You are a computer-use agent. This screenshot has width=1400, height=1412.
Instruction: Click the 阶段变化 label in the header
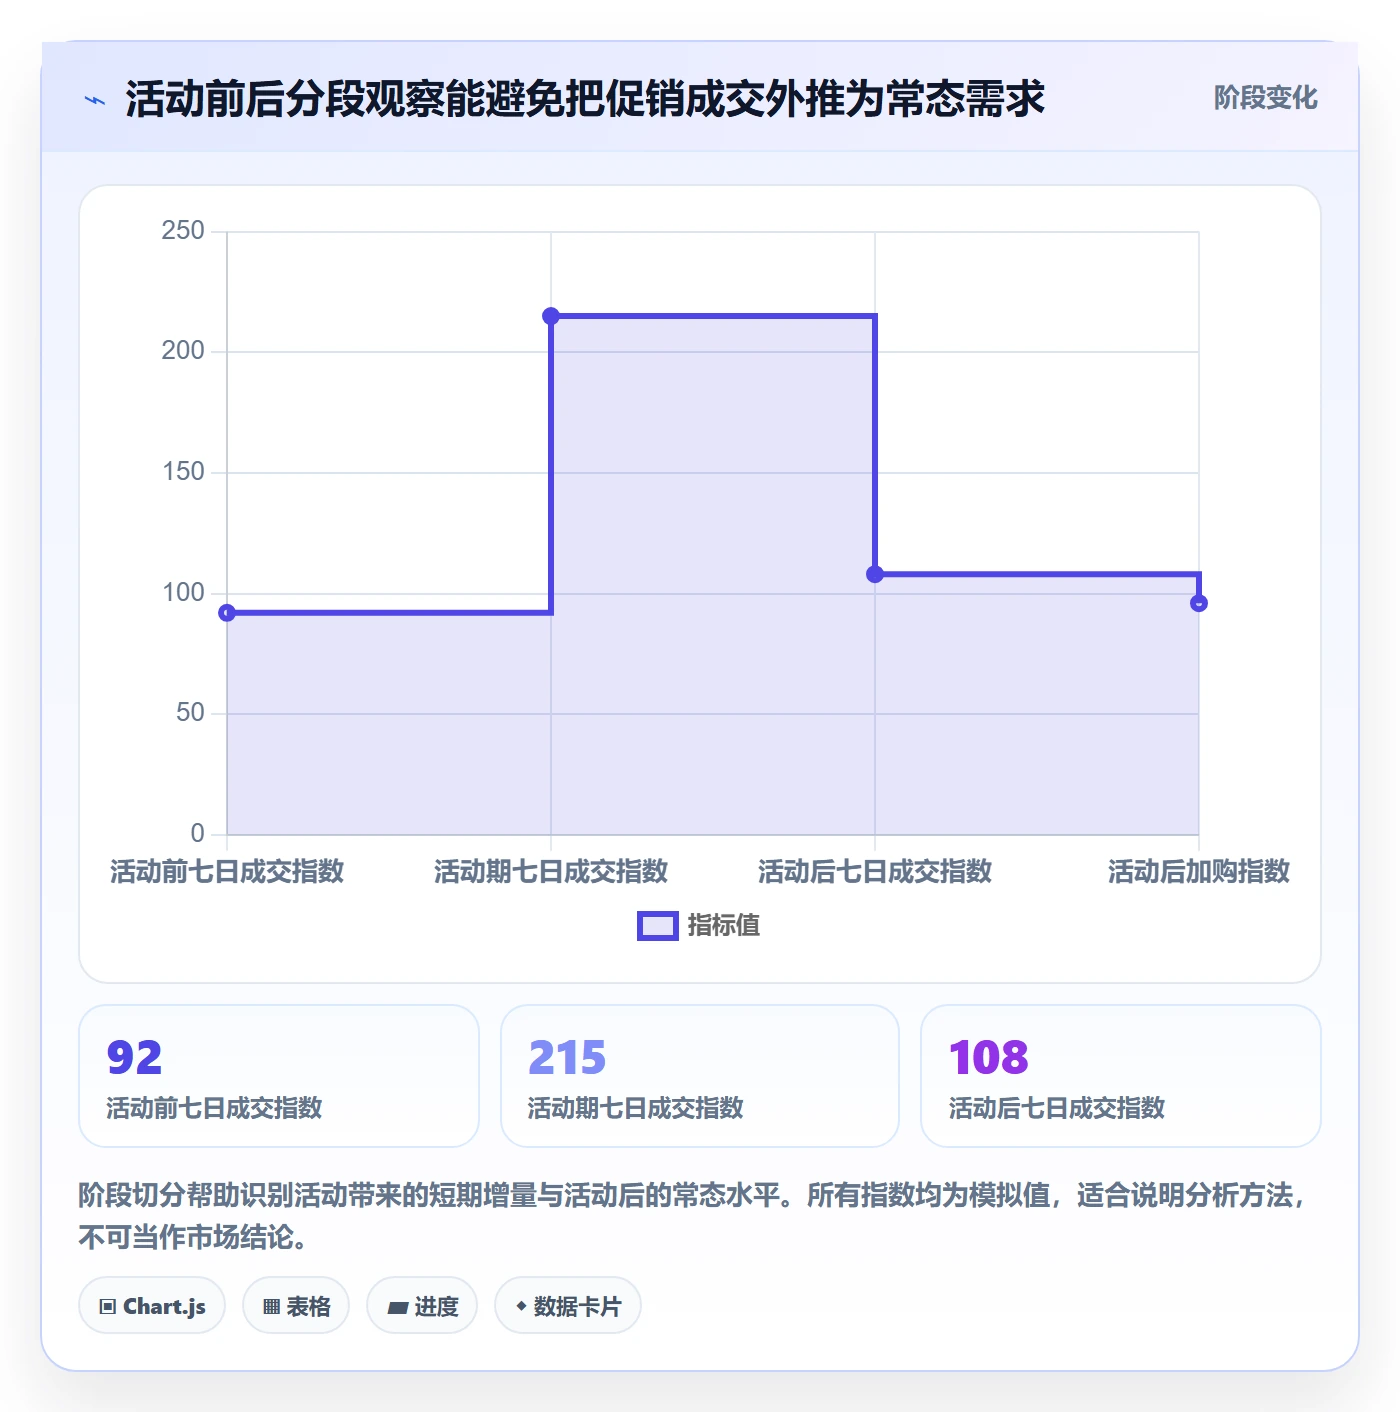[x=1265, y=98]
